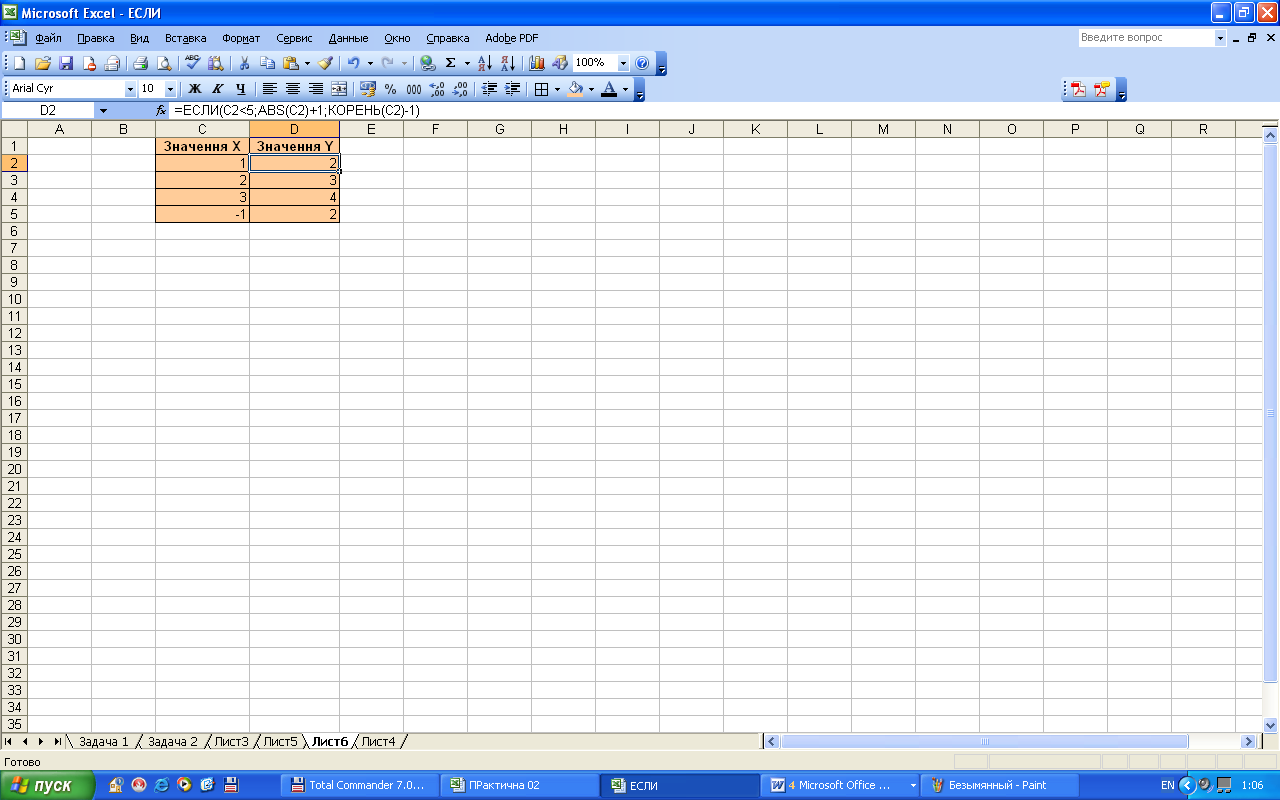Open Microsoft Excel Help question mark
The width and height of the screenshot is (1280, 800).
642,63
